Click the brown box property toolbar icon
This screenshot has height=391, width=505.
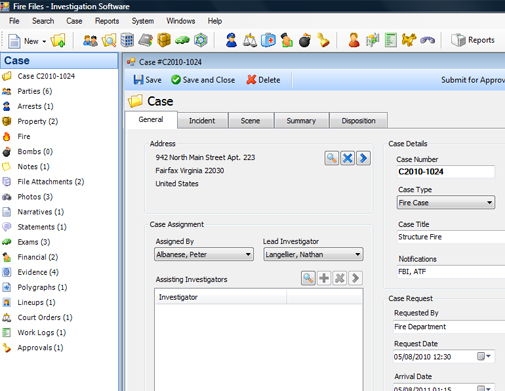point(164,40)
